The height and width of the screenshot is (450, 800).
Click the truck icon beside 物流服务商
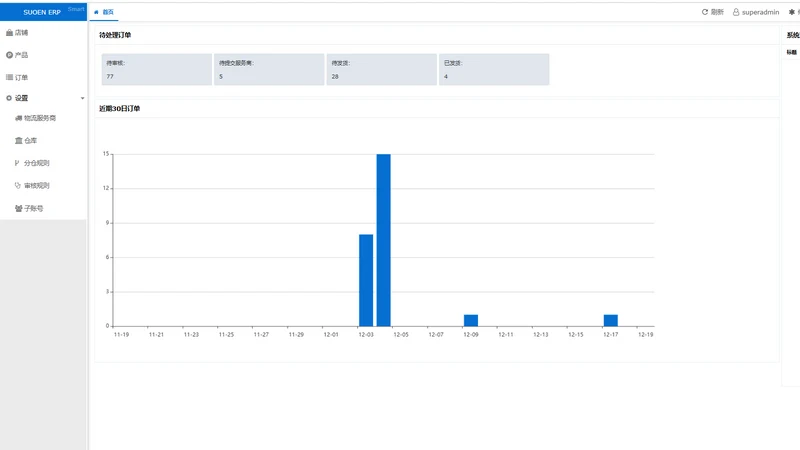point(18,118)
